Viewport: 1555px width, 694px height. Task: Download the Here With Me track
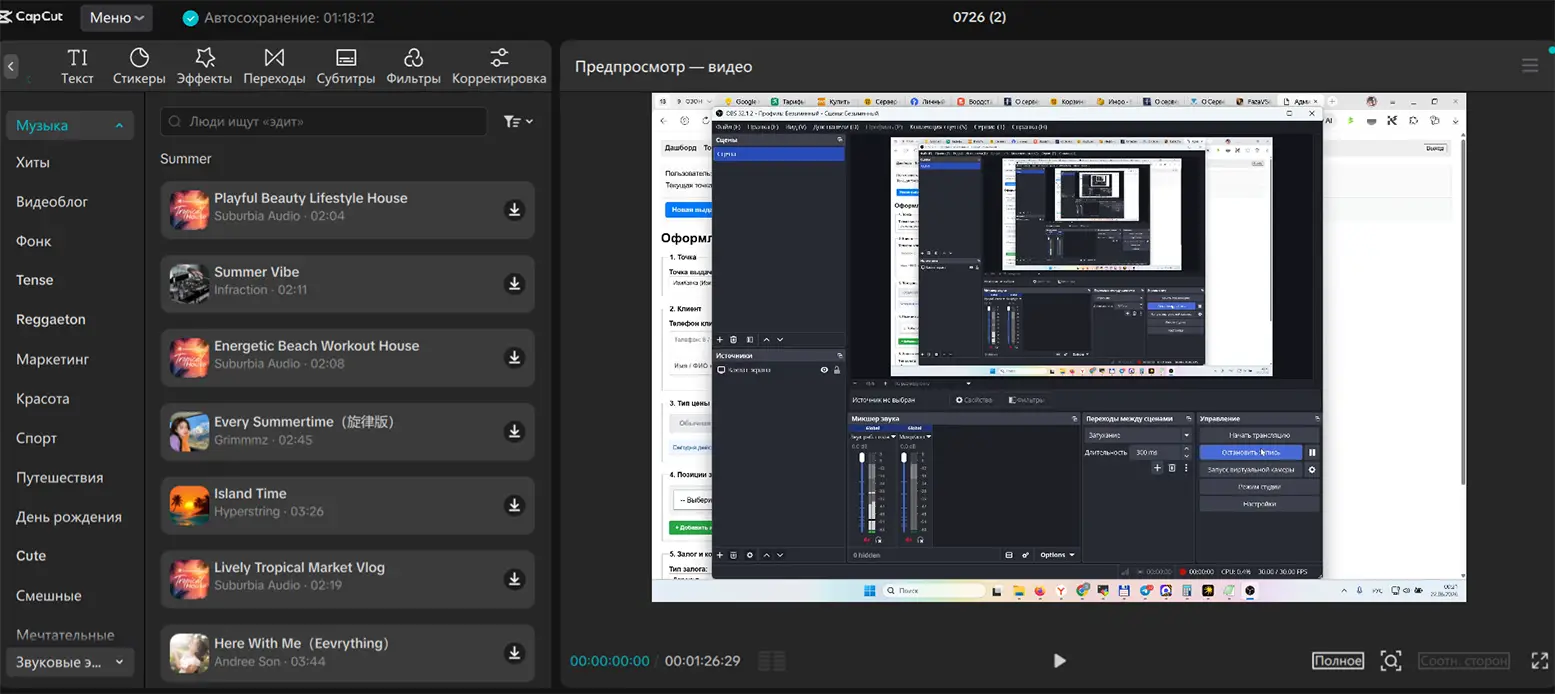click(x=514, y=653)
